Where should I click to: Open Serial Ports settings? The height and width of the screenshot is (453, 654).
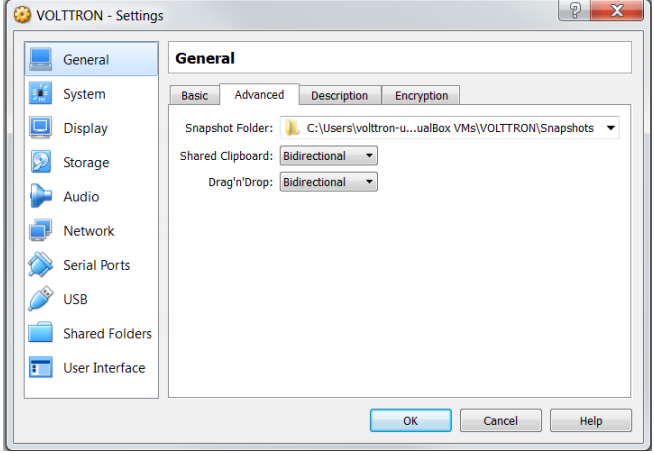click(x=91, y=265)
